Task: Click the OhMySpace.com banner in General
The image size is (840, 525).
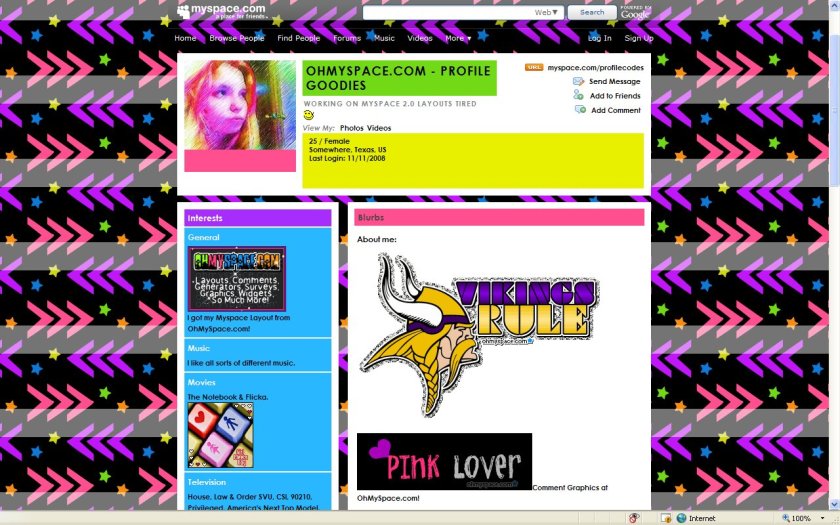Action: (237, 279)
